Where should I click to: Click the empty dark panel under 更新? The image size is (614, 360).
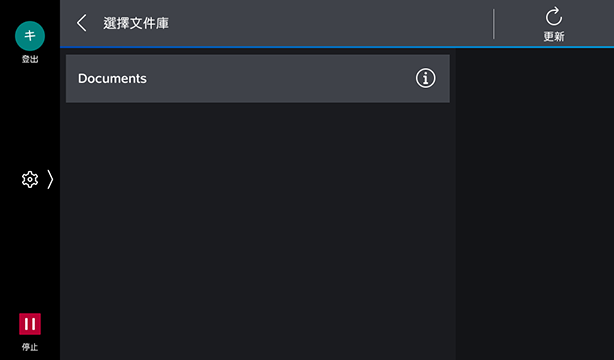(535, 204)
